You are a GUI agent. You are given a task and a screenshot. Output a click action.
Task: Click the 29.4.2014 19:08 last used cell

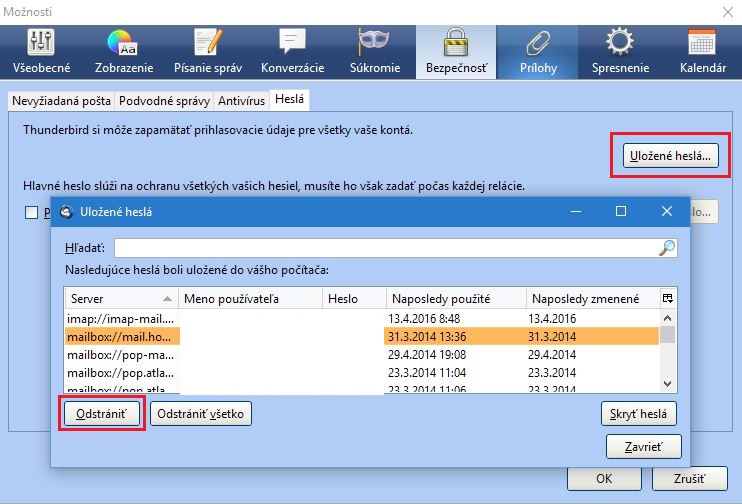[427, 354]
